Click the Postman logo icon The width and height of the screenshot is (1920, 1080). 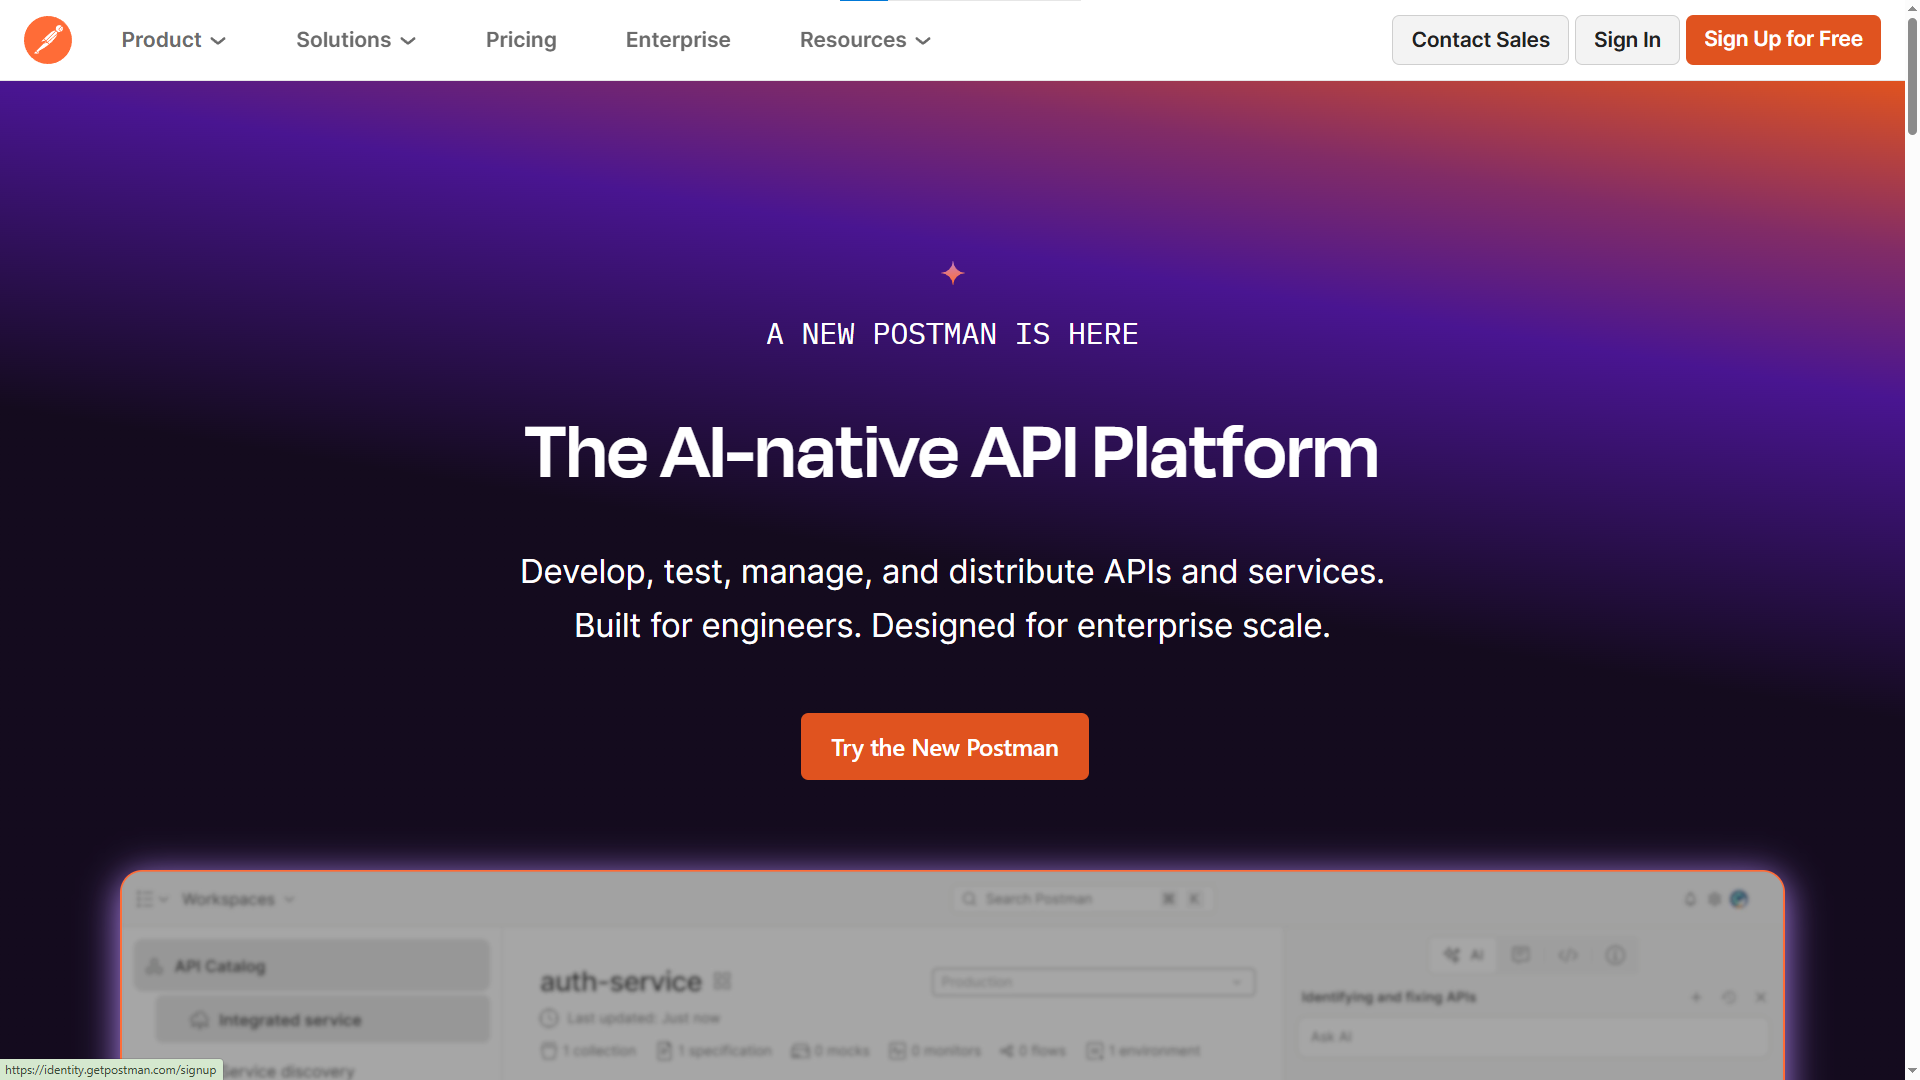click(48, 40)
